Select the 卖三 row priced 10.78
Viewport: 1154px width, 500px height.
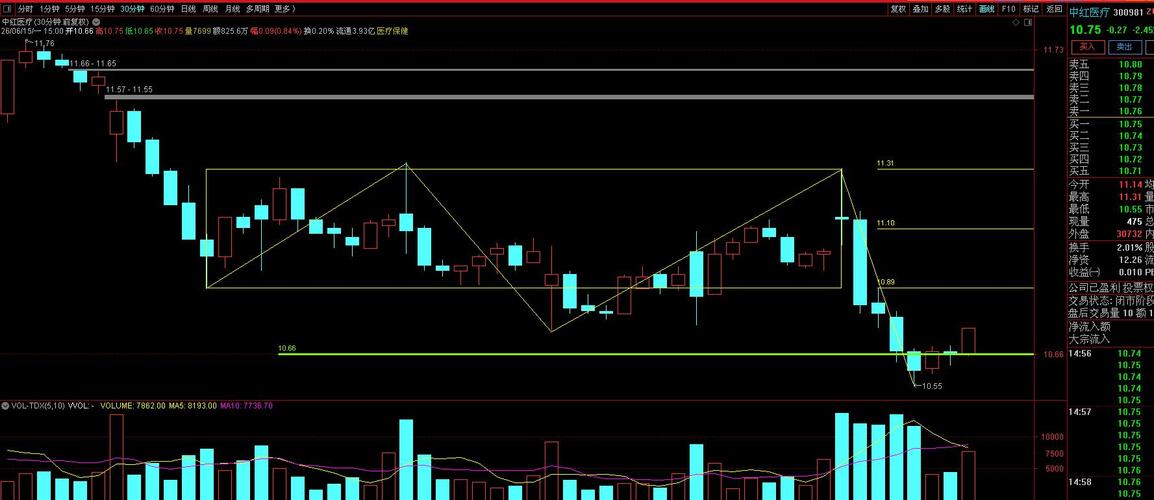point(1111,88)
